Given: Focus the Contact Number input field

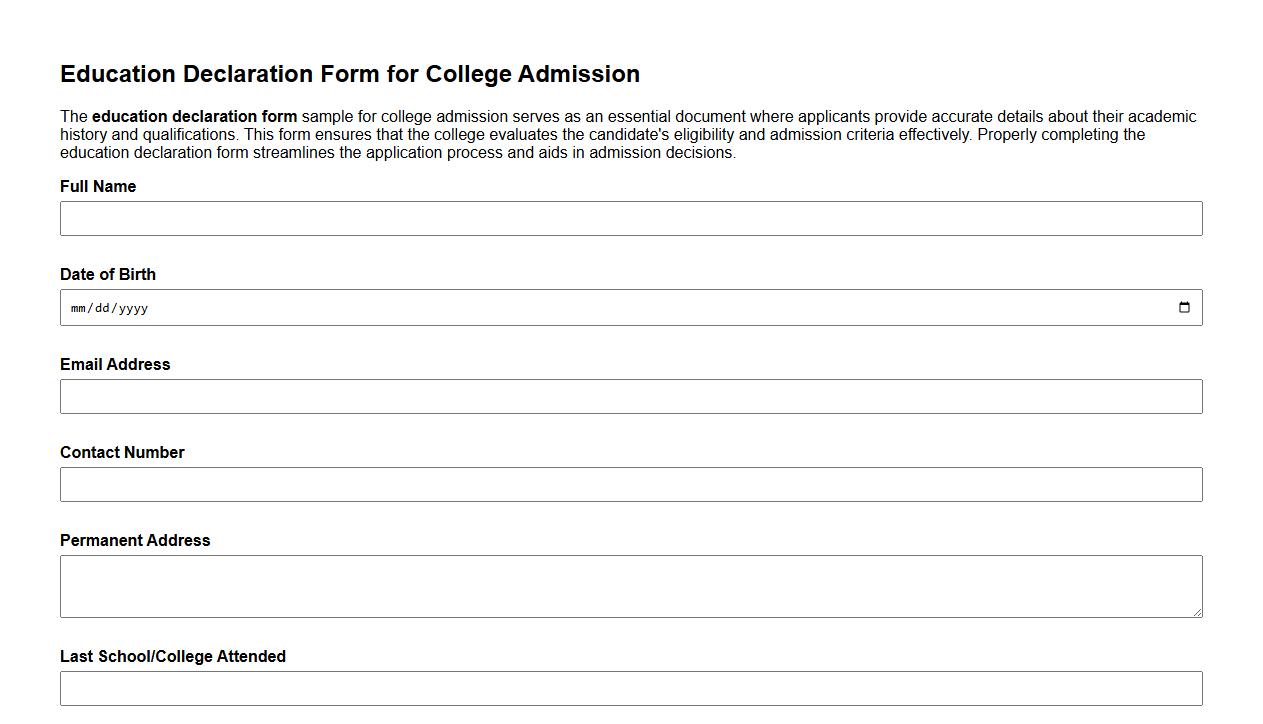Looking at the screenshot, I should click(x=631, y=484).
